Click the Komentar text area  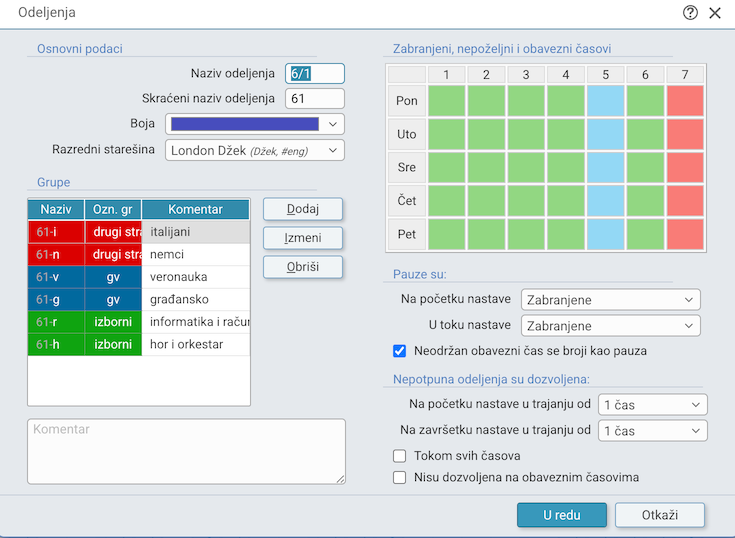(x=187, y=452)
